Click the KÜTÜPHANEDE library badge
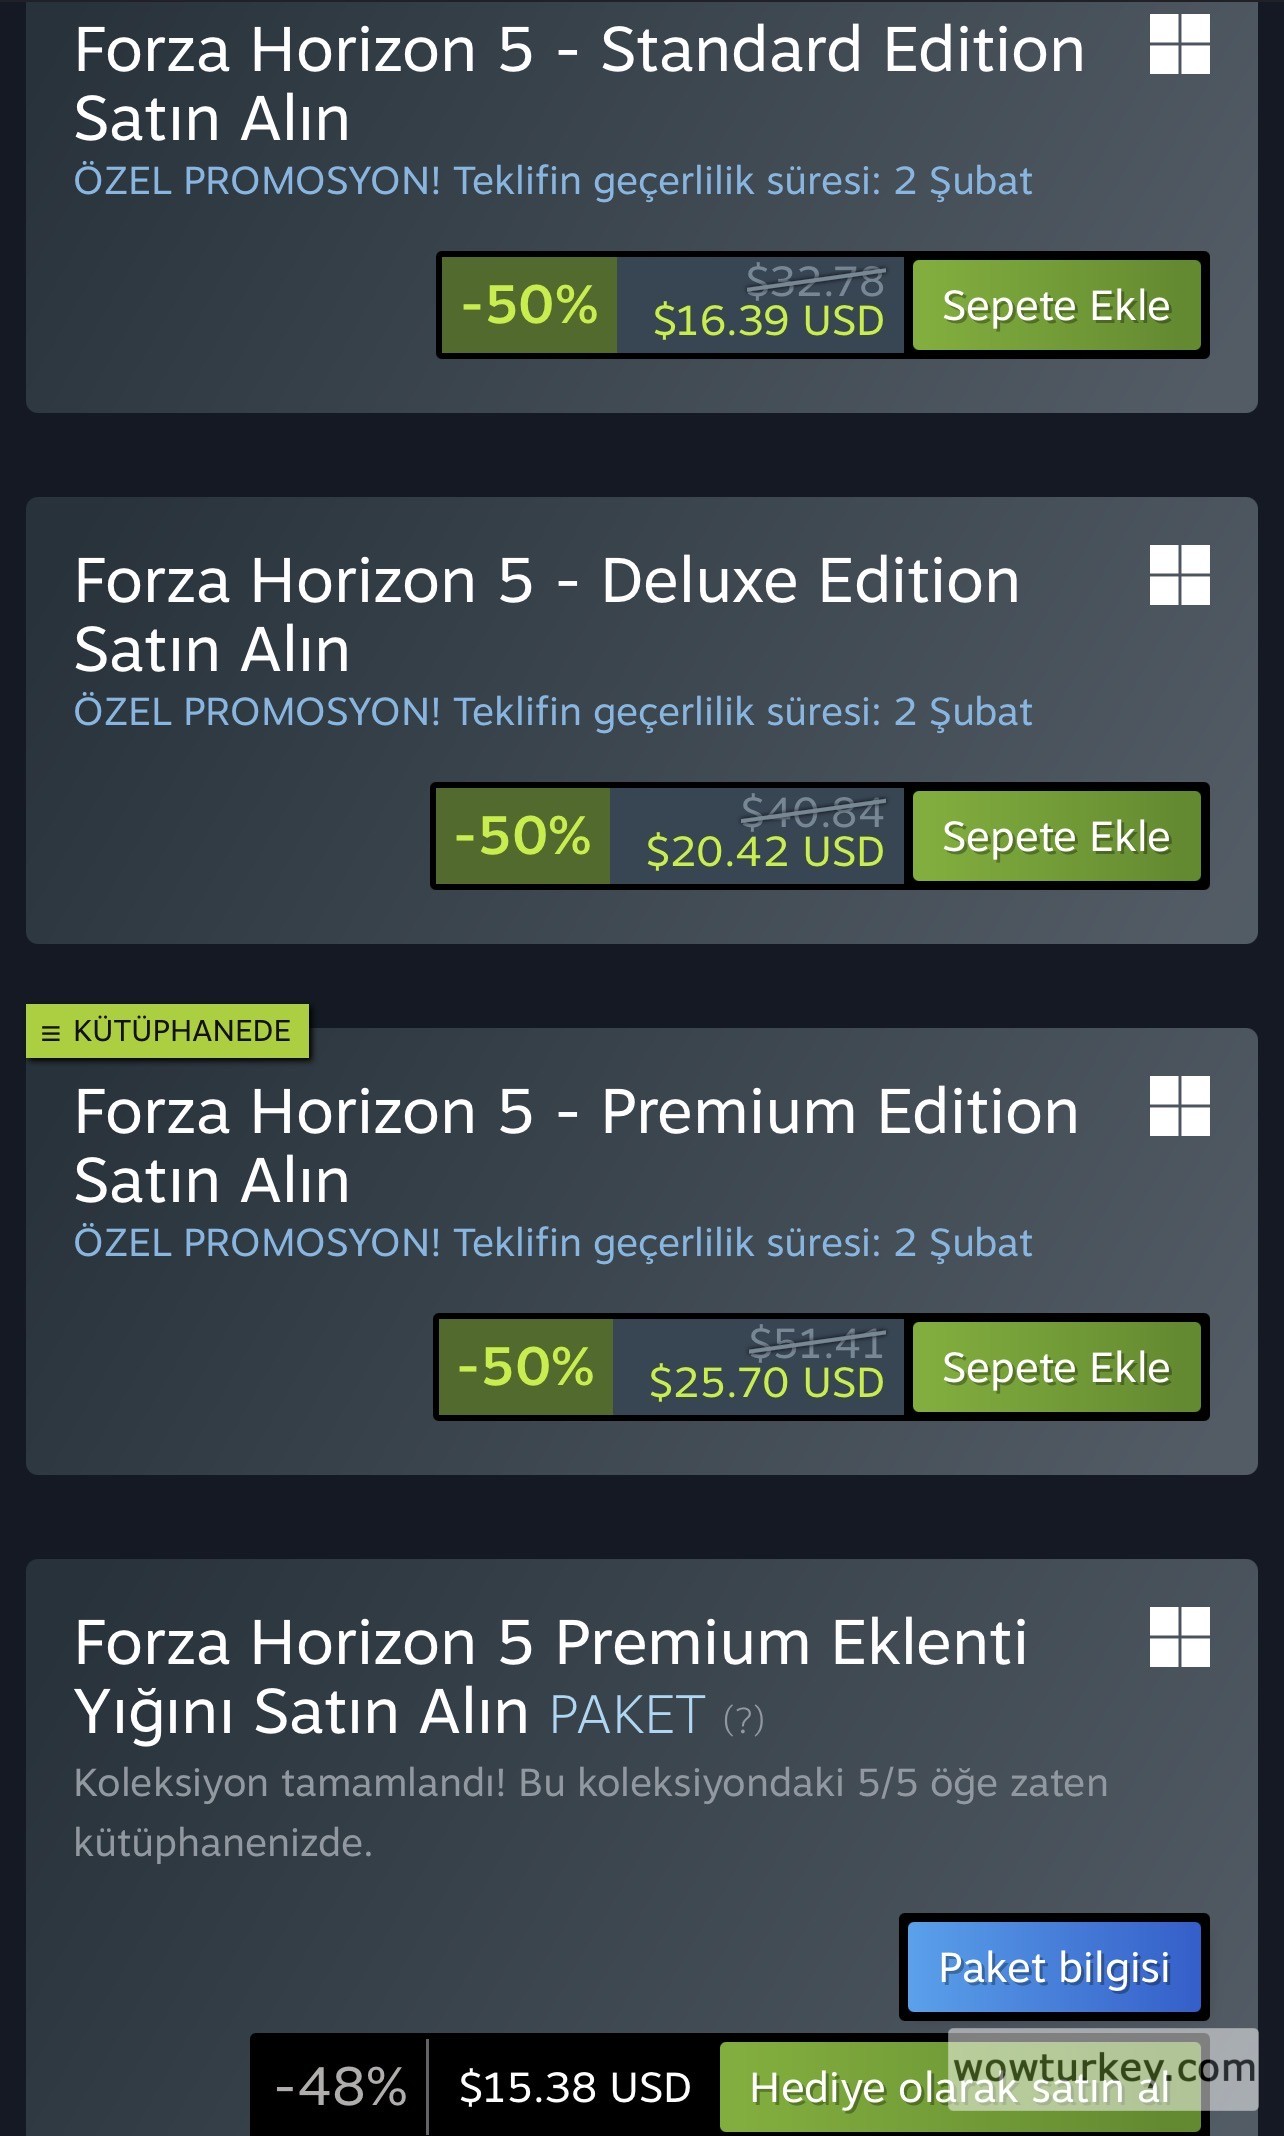The image size is (1284, 2136). (x=168, y=1031)
